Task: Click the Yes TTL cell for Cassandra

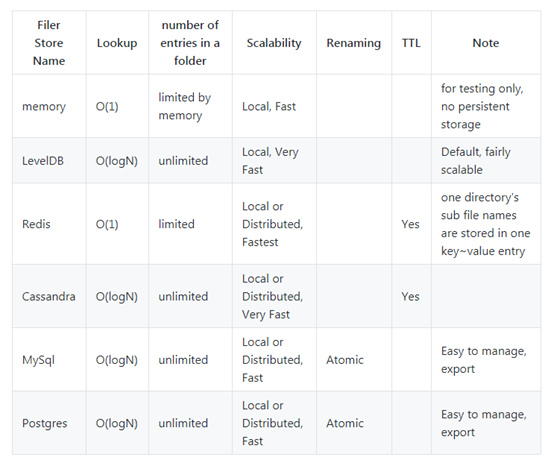Action: tap(410, 296)
